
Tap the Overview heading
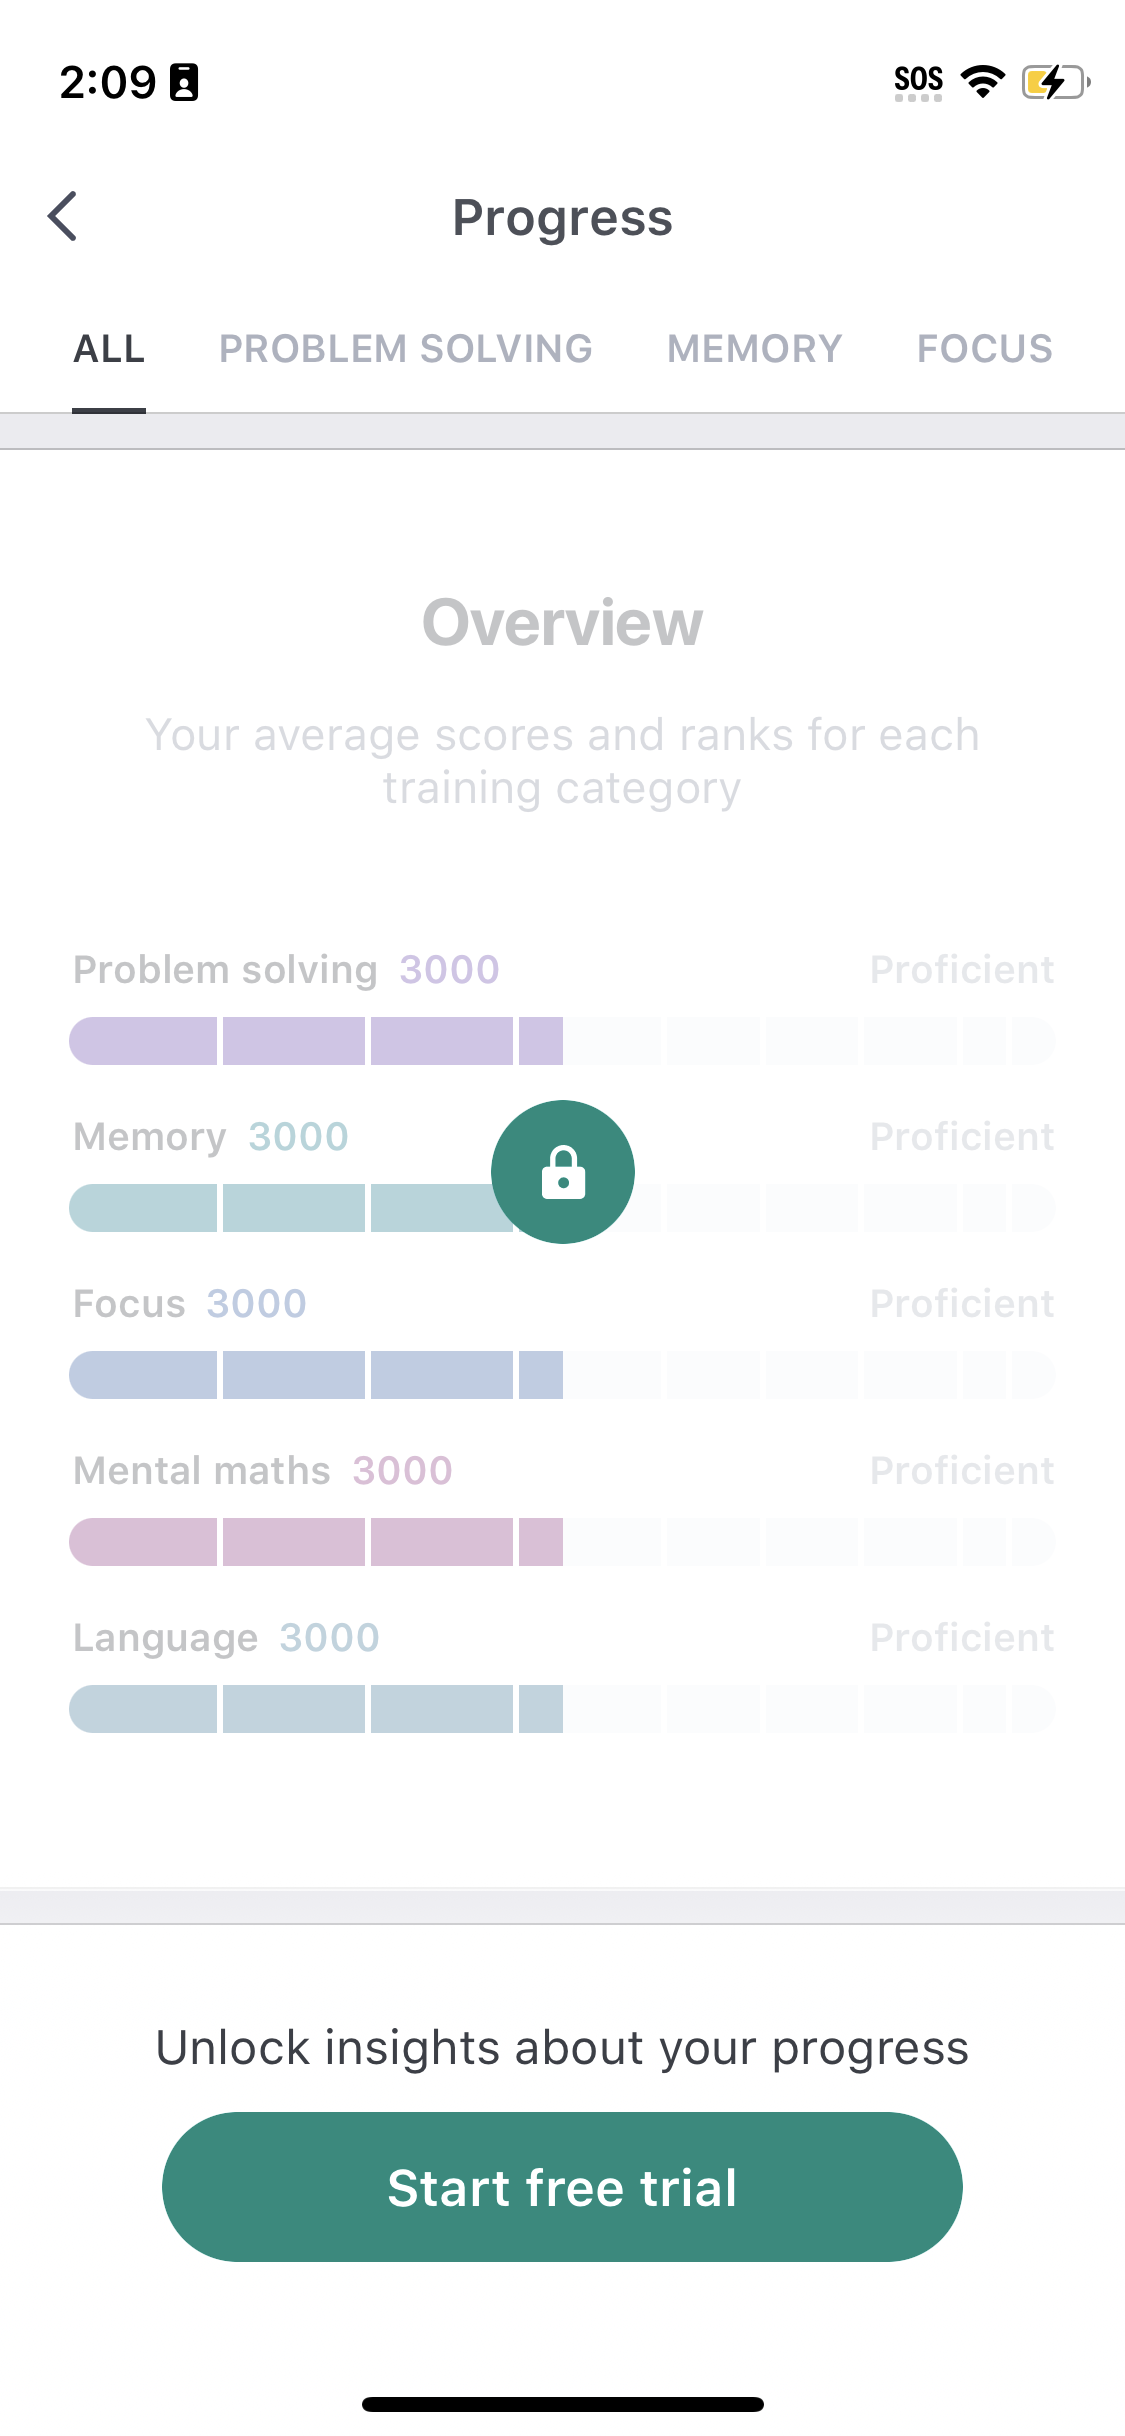point(562,623)
